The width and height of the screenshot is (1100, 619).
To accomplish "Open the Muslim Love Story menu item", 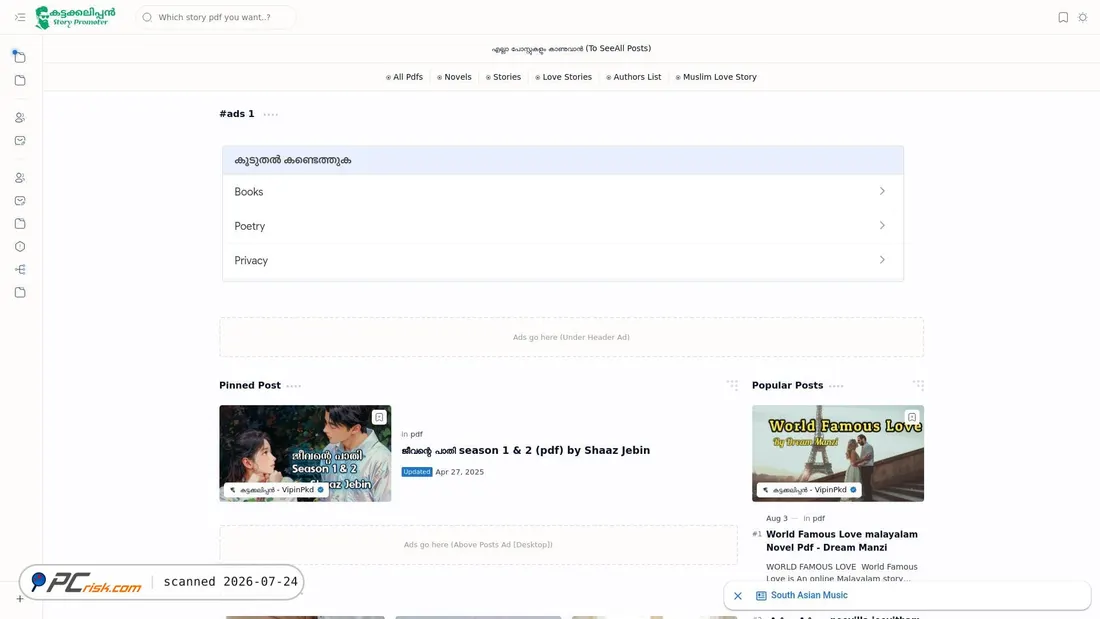I will pyautogui.click(x=716, y=77).
